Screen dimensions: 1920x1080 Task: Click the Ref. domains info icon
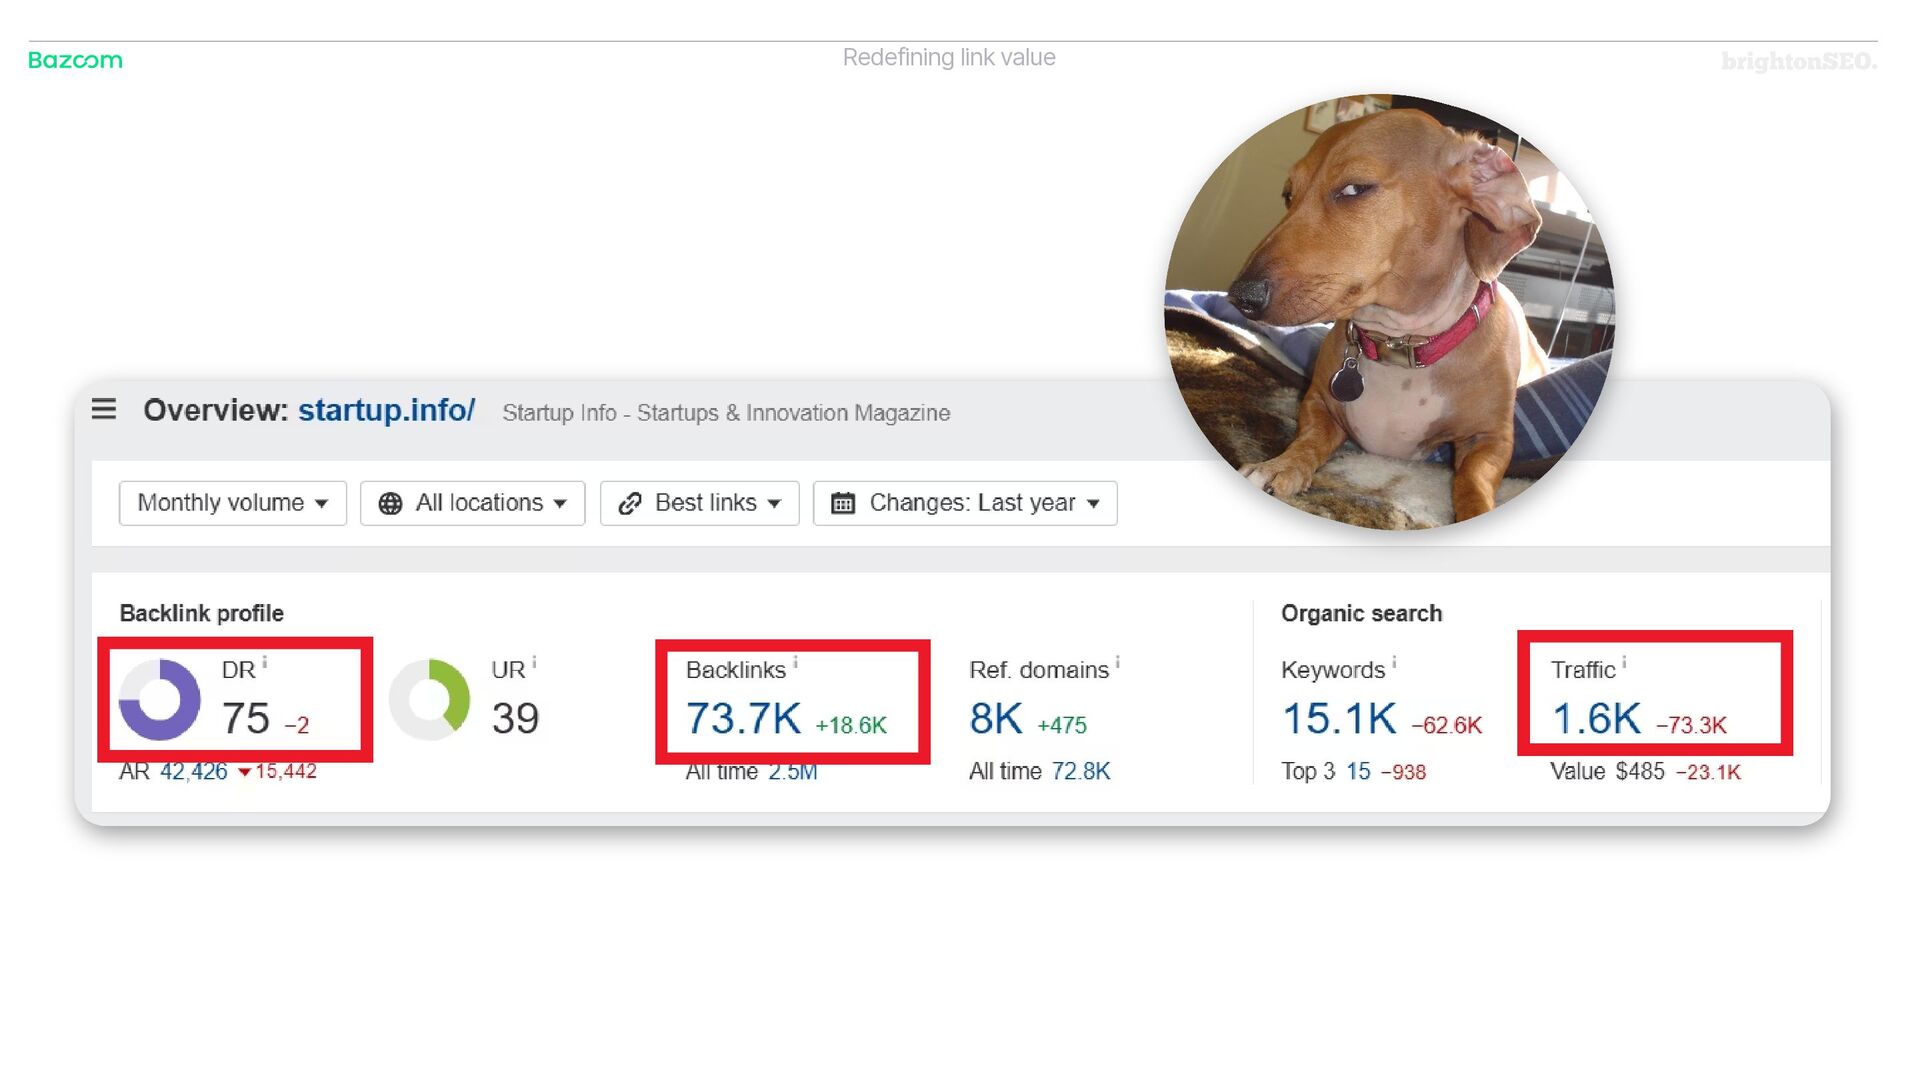pyautogui.click(x=1117, y=663)
